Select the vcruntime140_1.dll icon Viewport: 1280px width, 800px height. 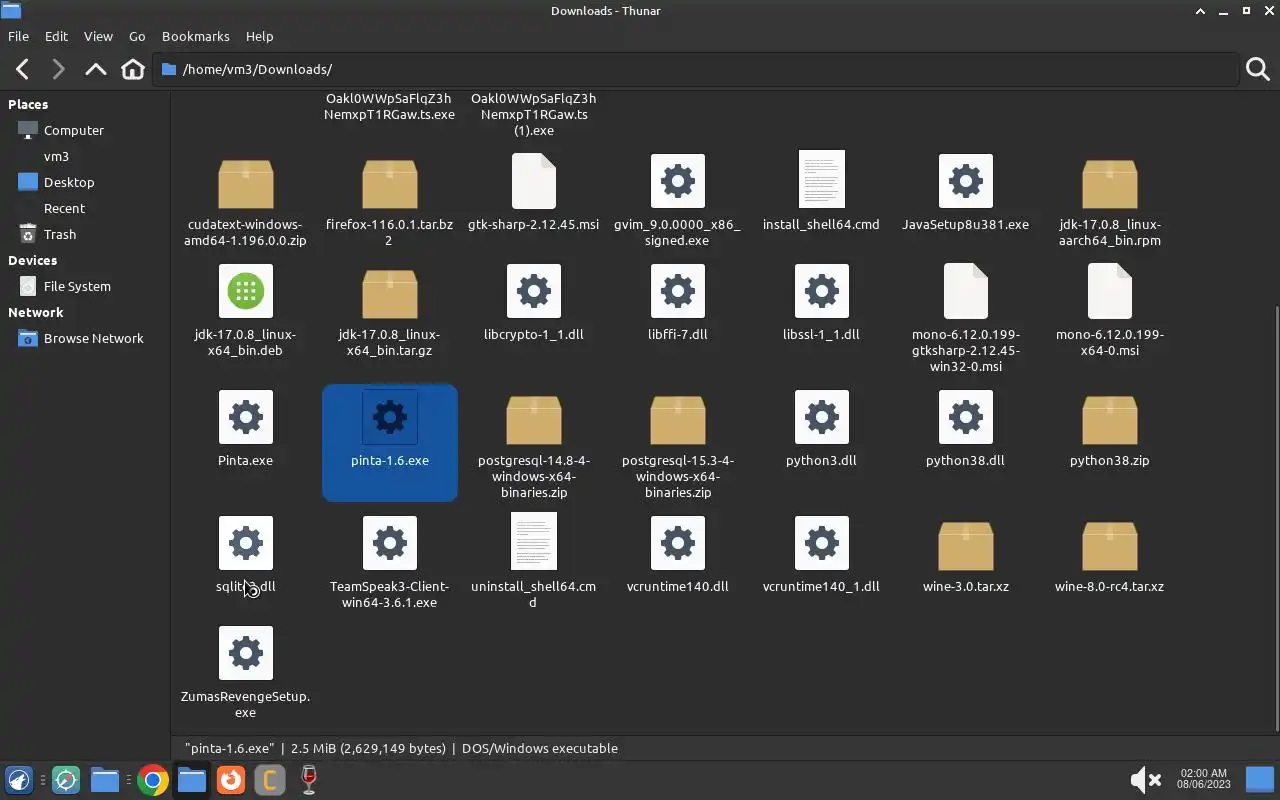(822, 543)
